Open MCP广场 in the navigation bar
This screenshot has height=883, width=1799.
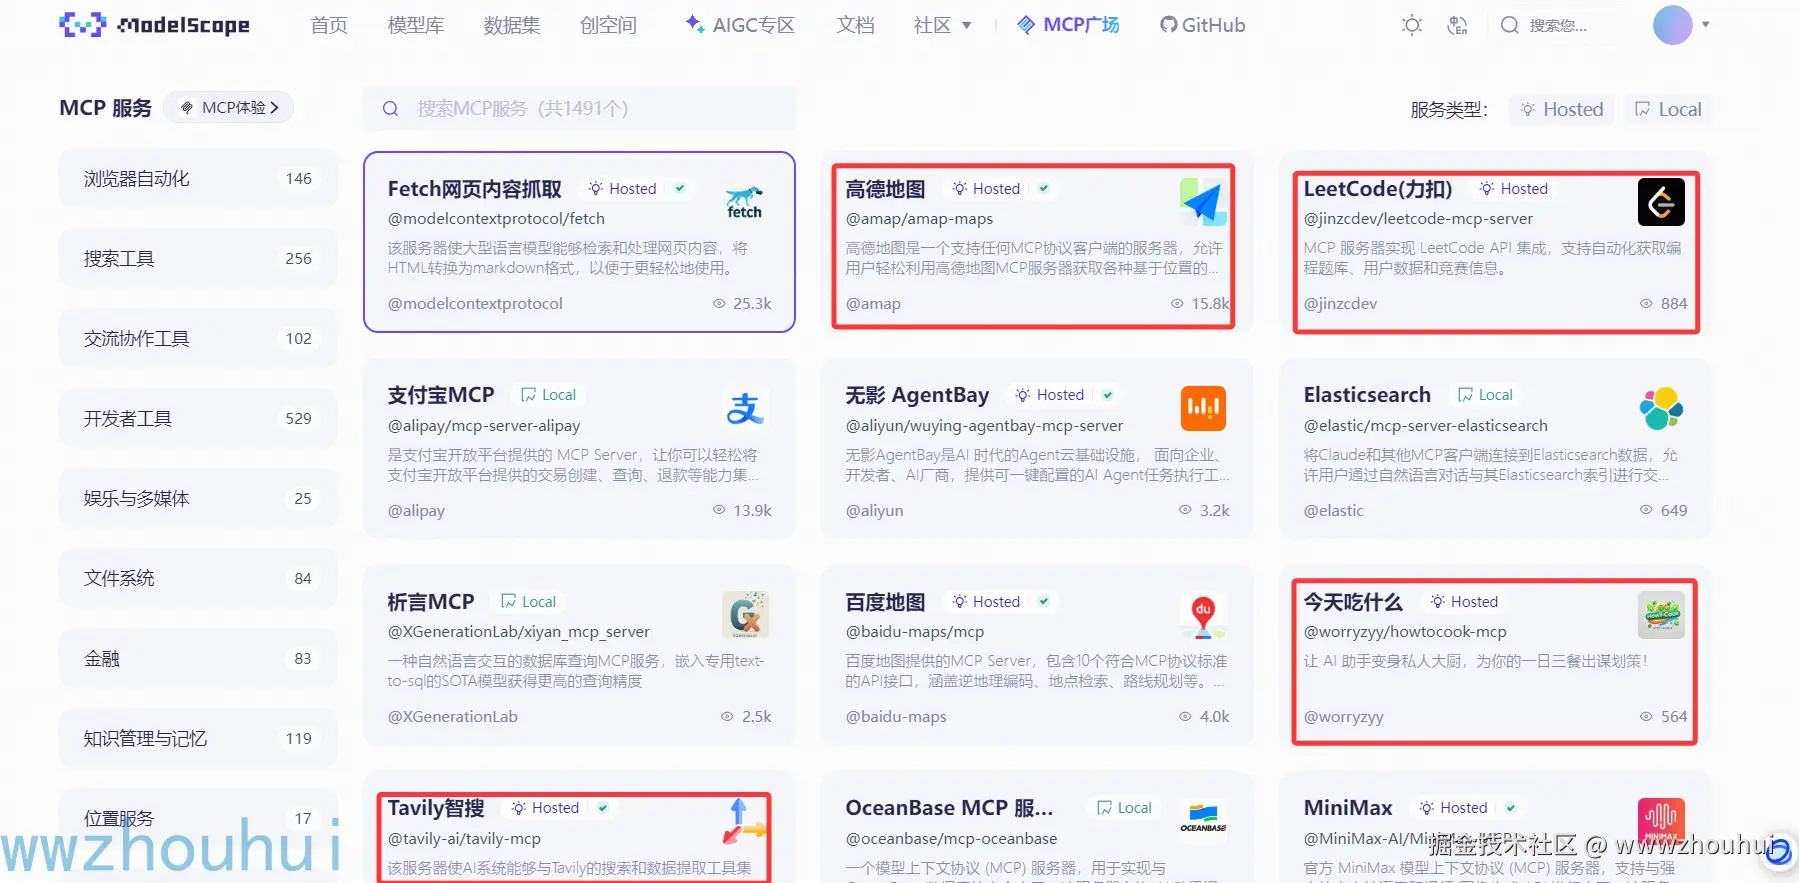(1068, 25)
